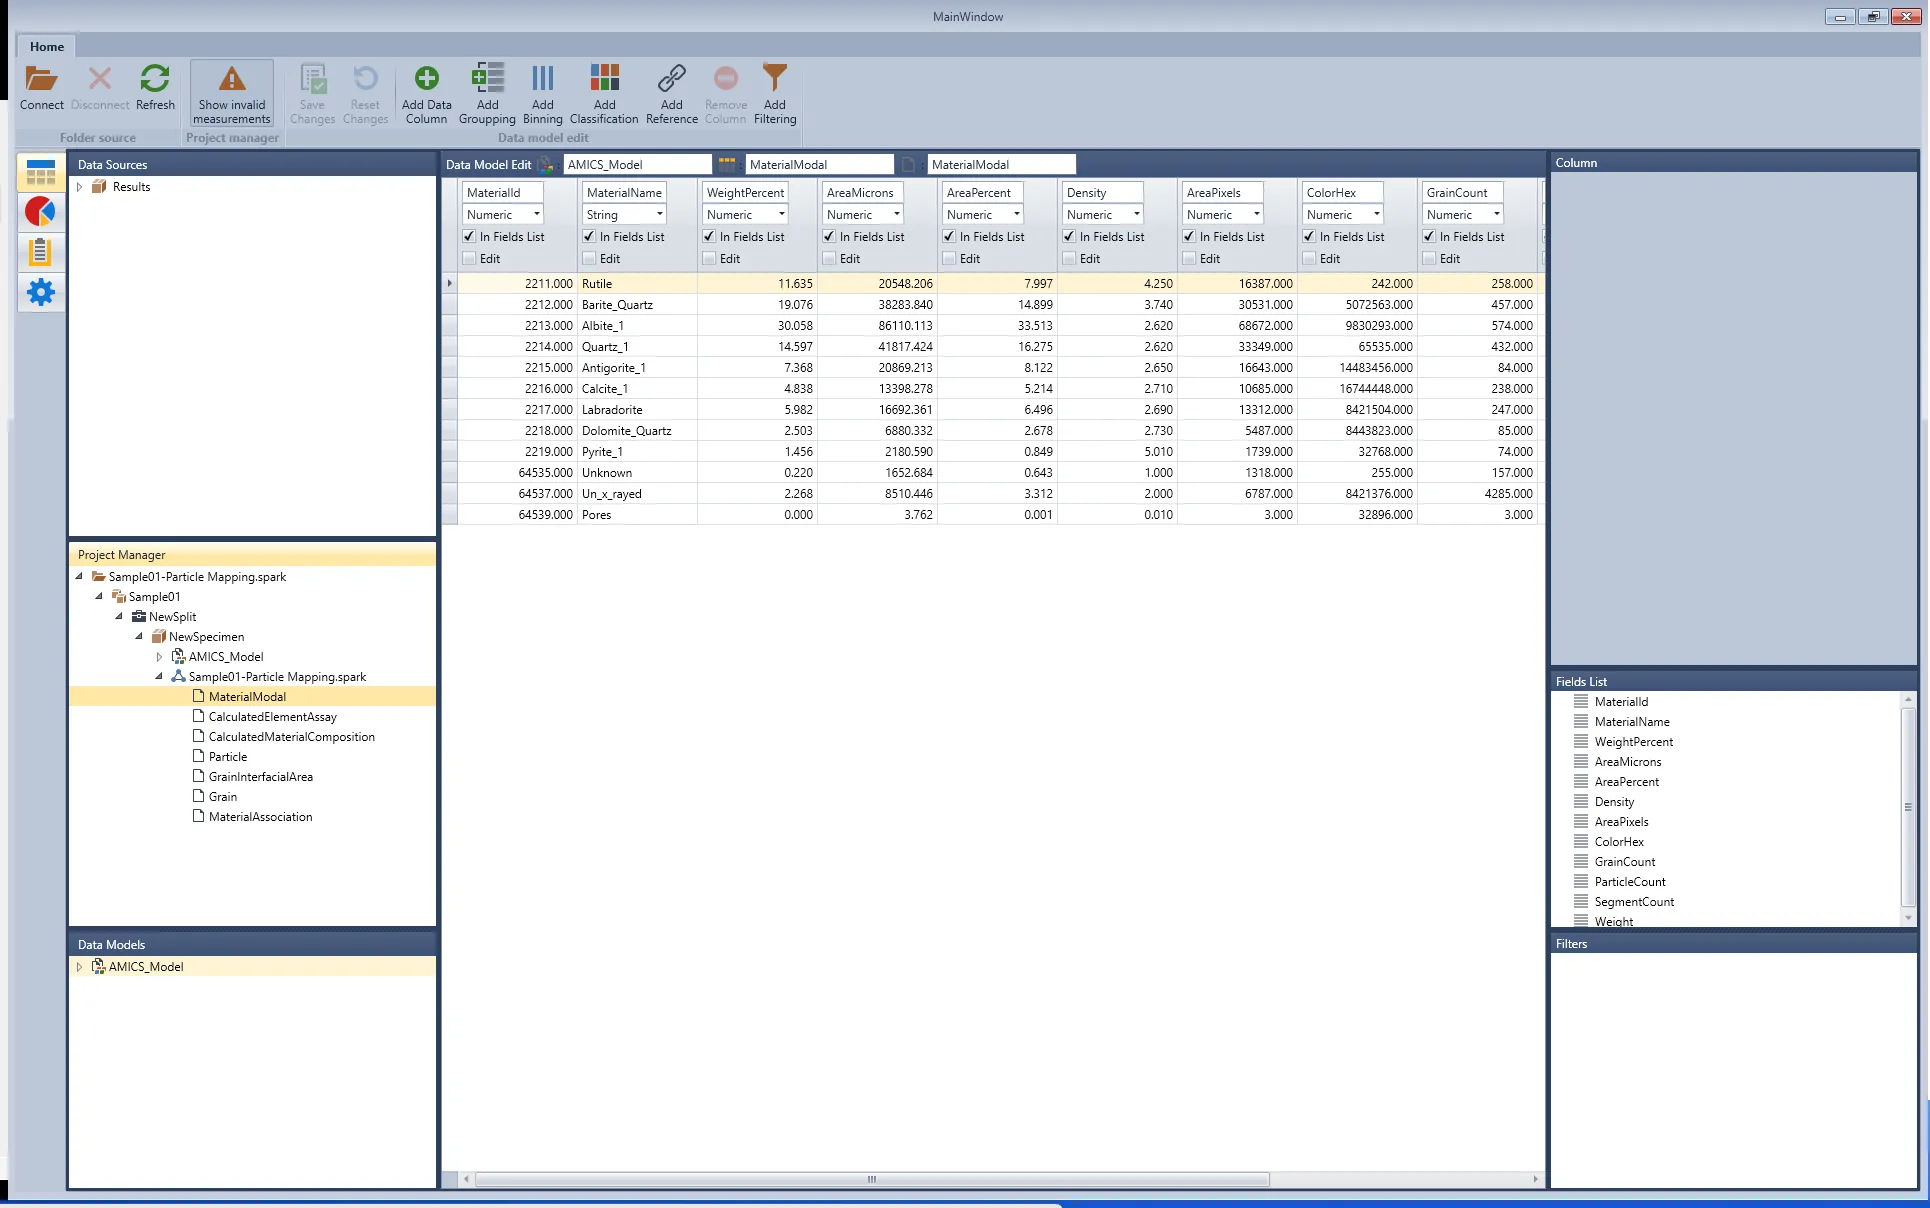Expand the Results node in Data Sources
Viewport: 1930px width, 1208px height.
[x=79, y=187]
